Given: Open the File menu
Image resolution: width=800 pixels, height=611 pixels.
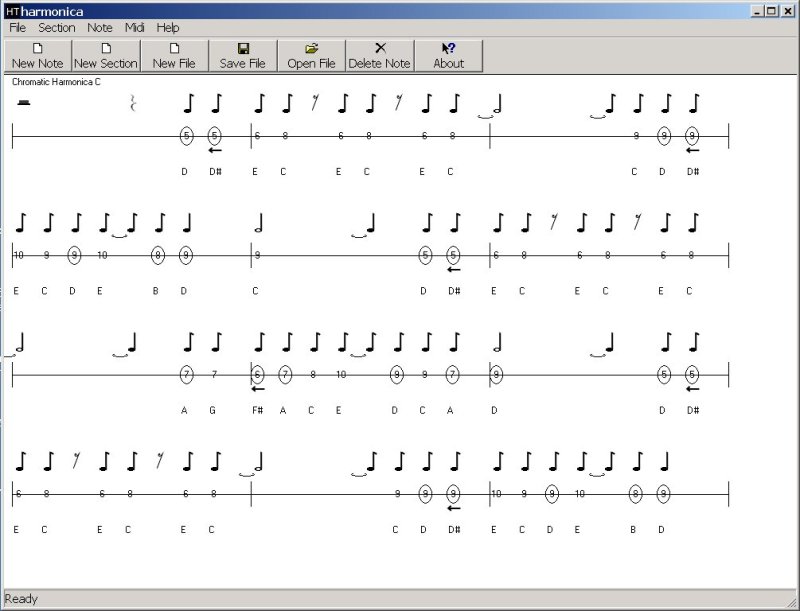Looking at the screenshot, I should click(x=17, y=28).
